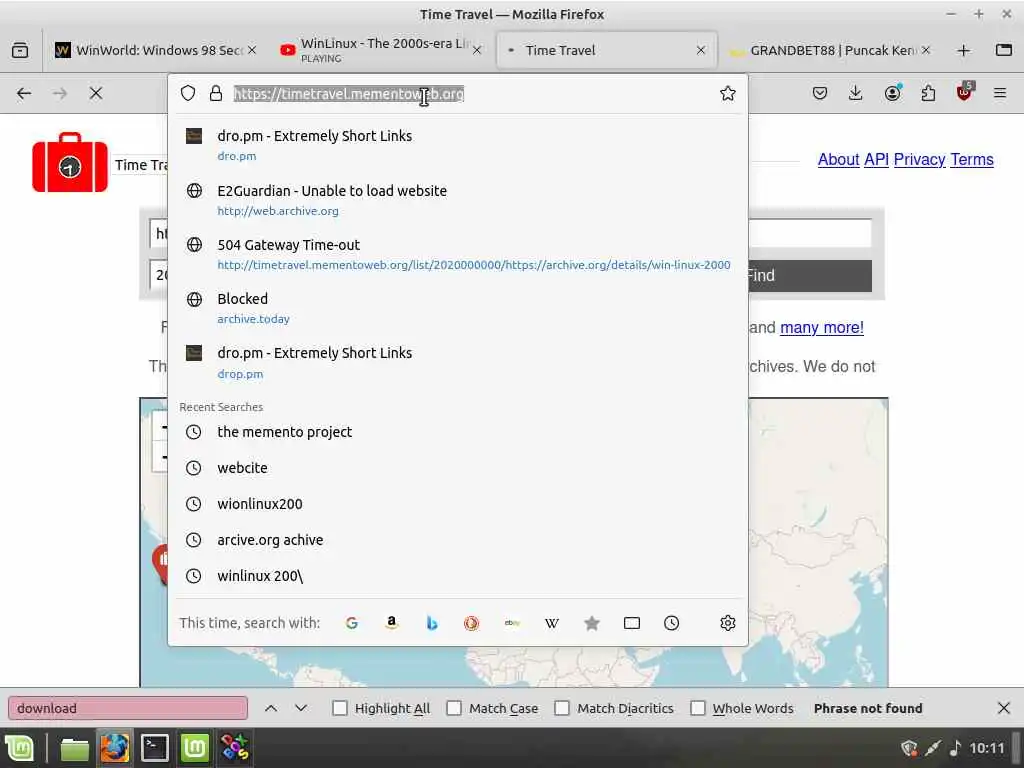
Task: Click in the address bar URL field
Action: point(474,93)
